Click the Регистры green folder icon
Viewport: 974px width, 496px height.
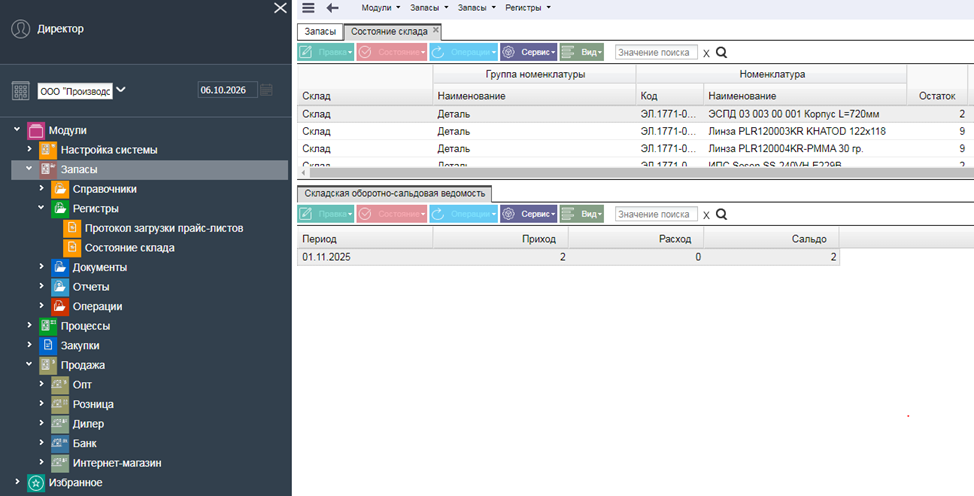point(60,209)
